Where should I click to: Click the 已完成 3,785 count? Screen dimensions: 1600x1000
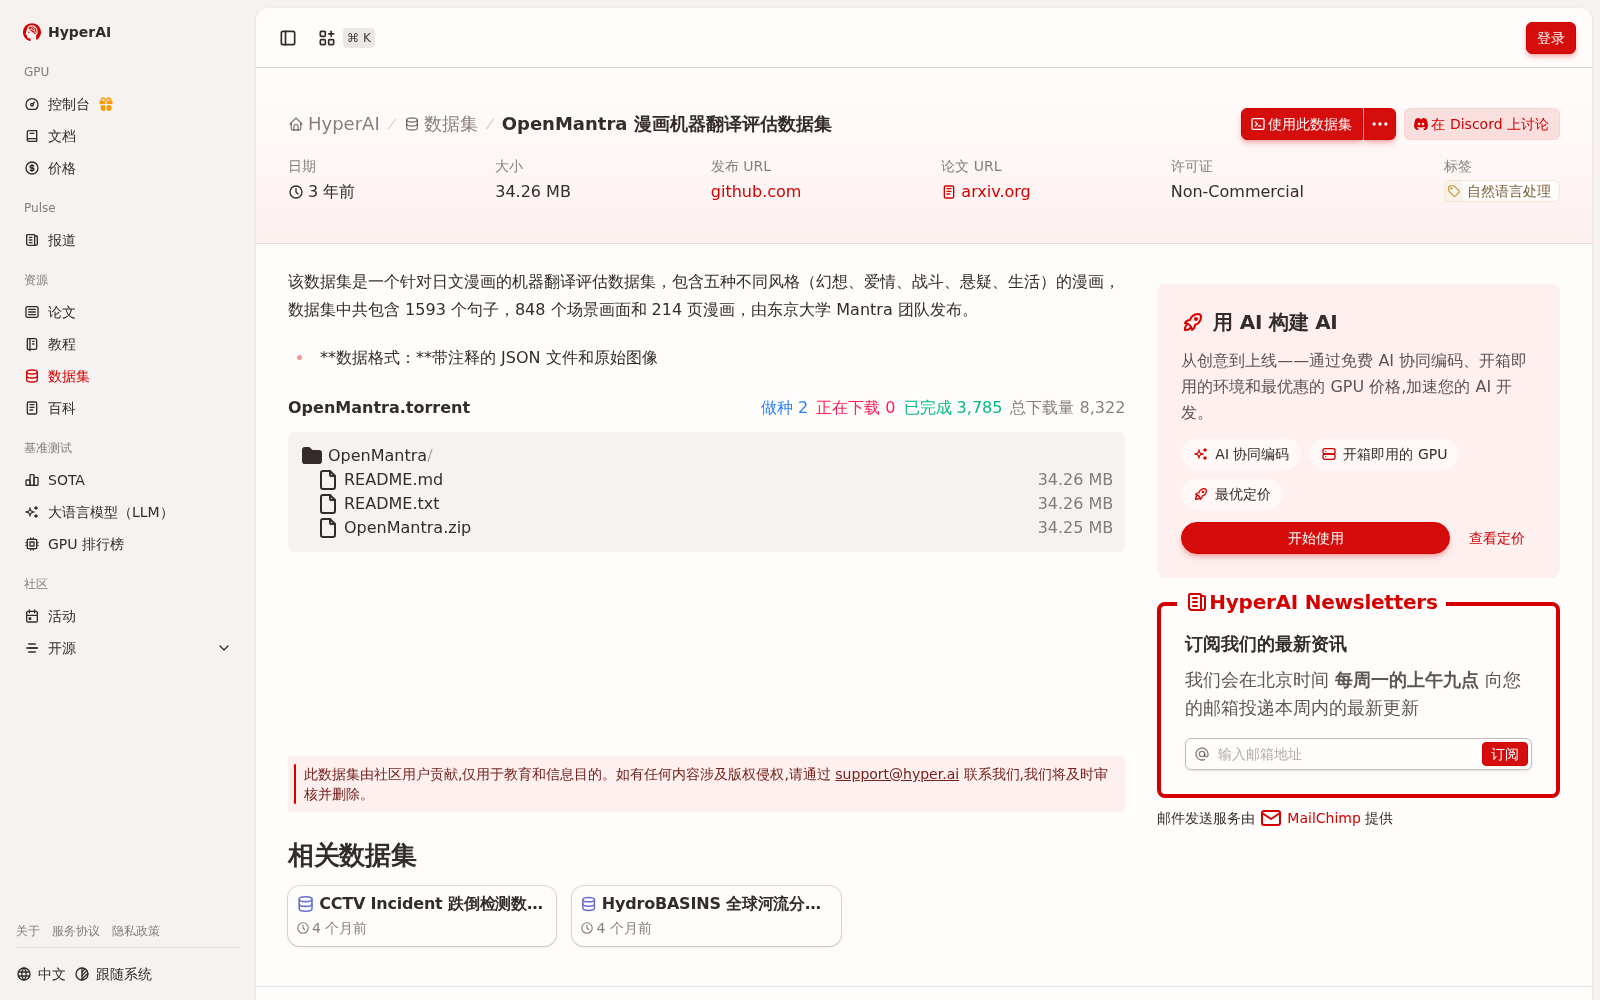coord(953,407)
